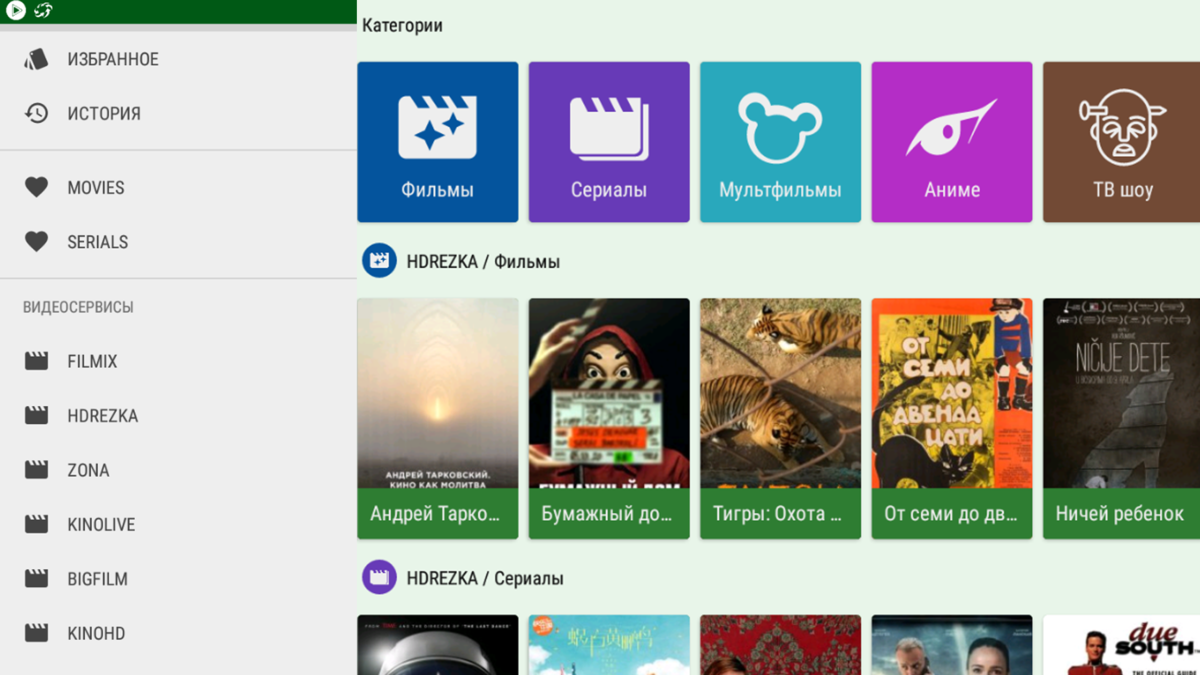Select the KINOLIVE video service
1200x675 pixels.
[x=178, y=524]
